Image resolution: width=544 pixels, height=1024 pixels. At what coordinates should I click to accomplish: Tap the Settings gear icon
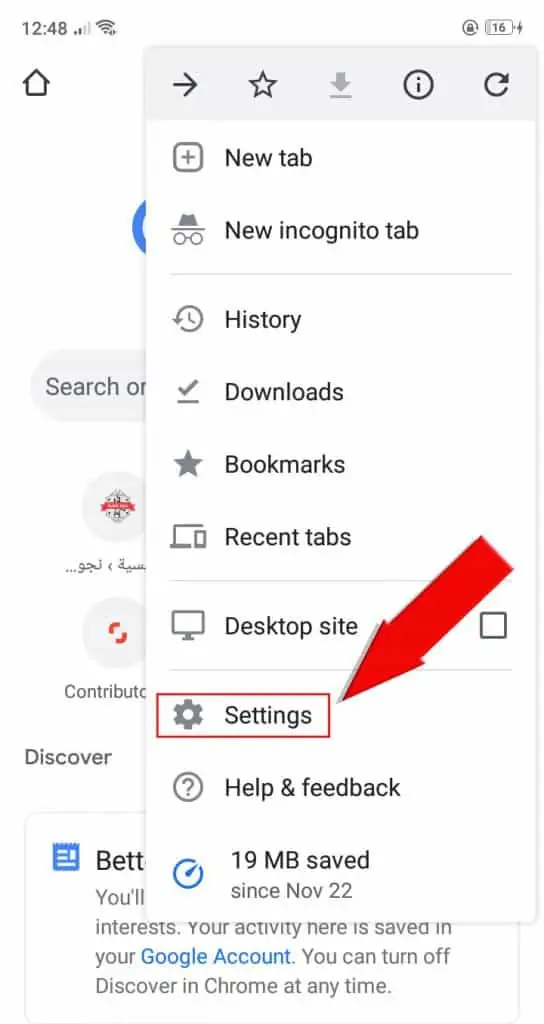tap(188, 716)
